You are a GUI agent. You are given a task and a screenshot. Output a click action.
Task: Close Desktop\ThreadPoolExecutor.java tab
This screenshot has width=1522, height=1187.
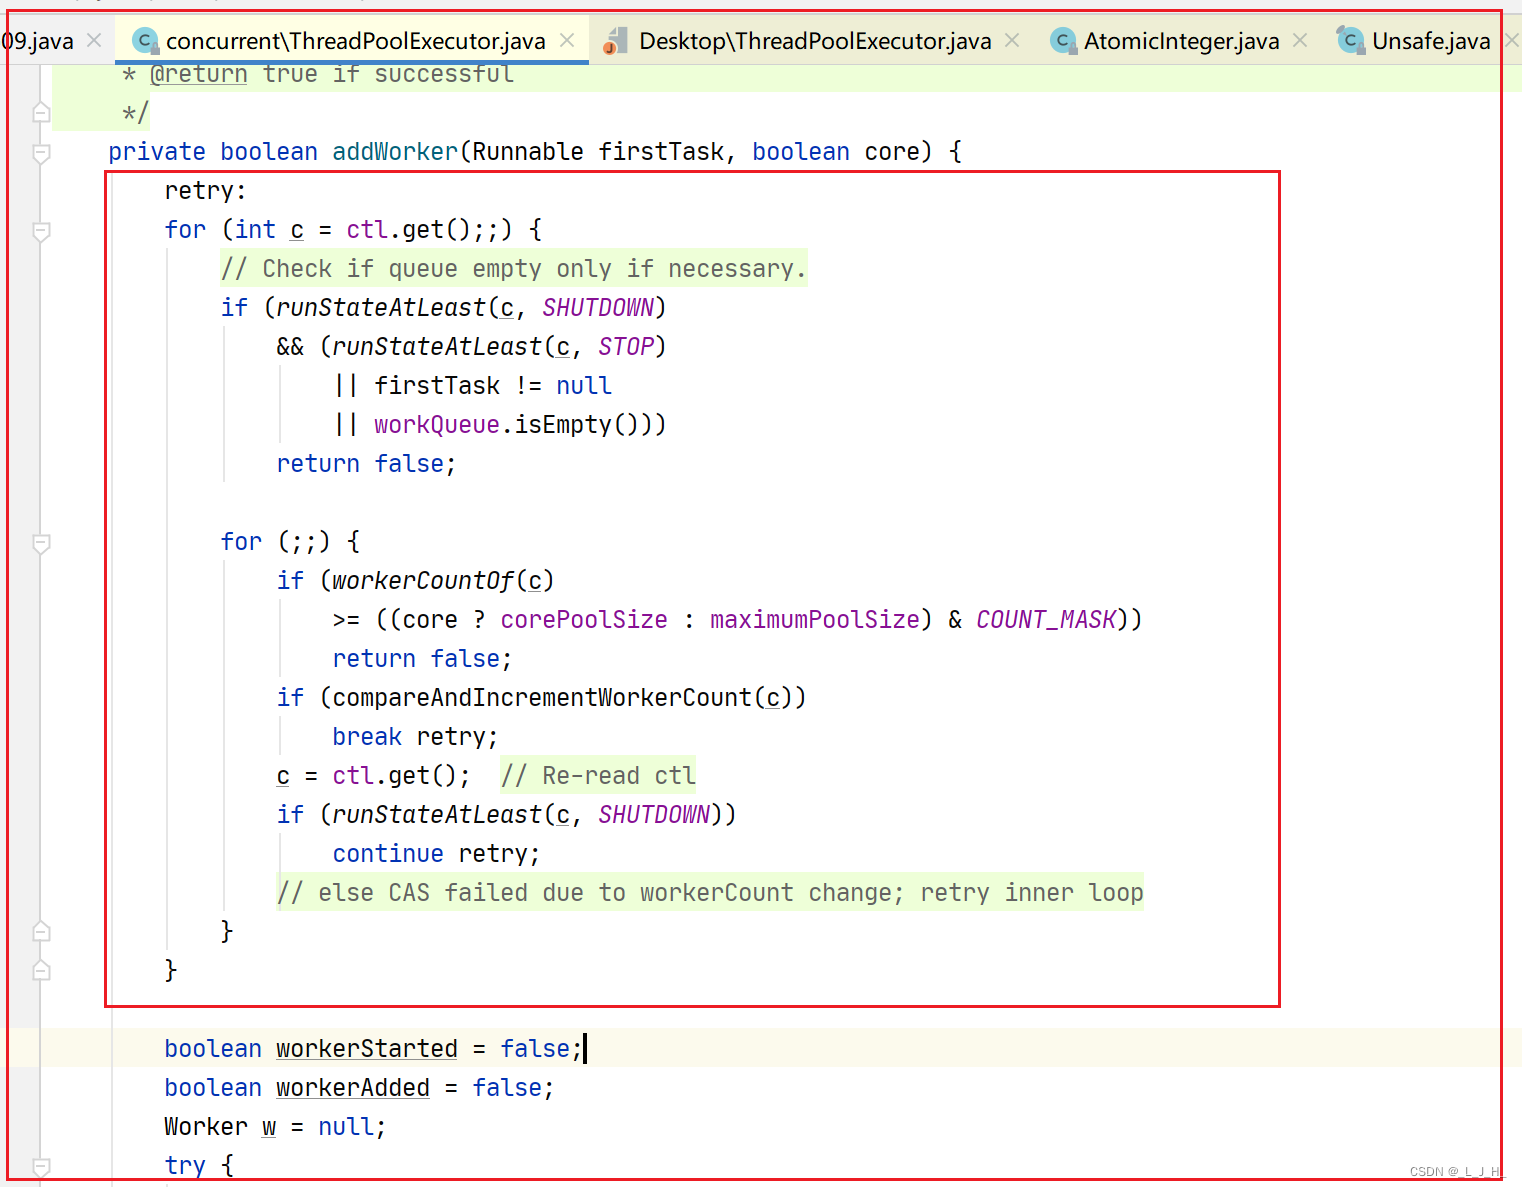tap(1012, 40)
